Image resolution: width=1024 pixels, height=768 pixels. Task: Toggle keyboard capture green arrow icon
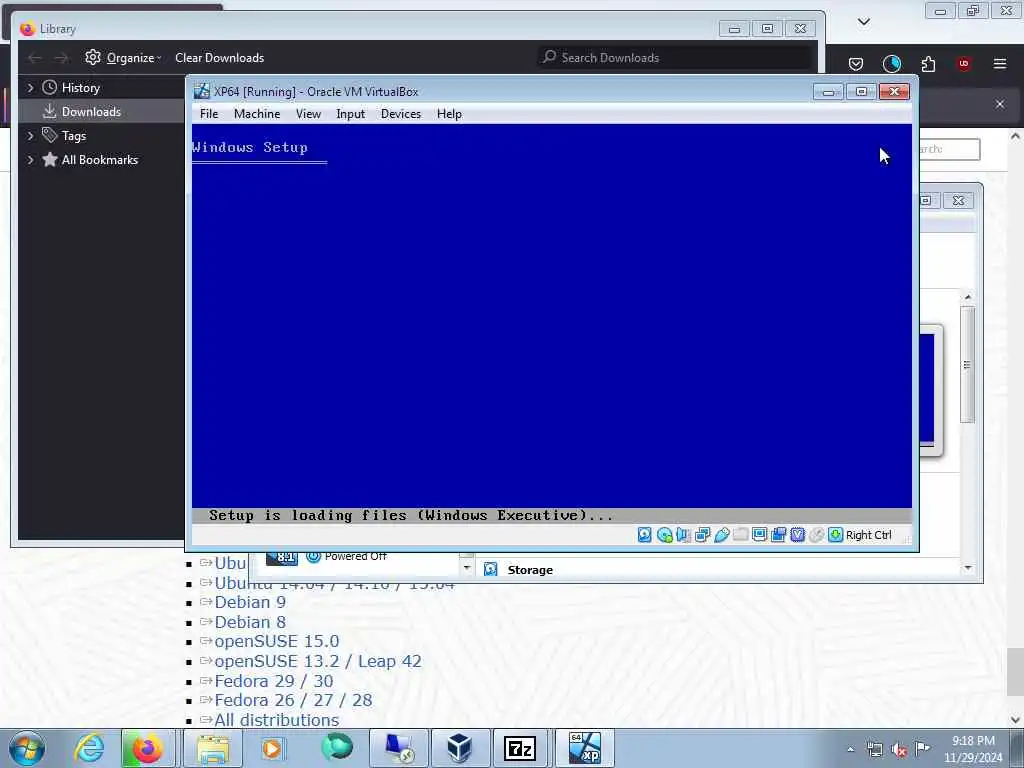point(835,535)
